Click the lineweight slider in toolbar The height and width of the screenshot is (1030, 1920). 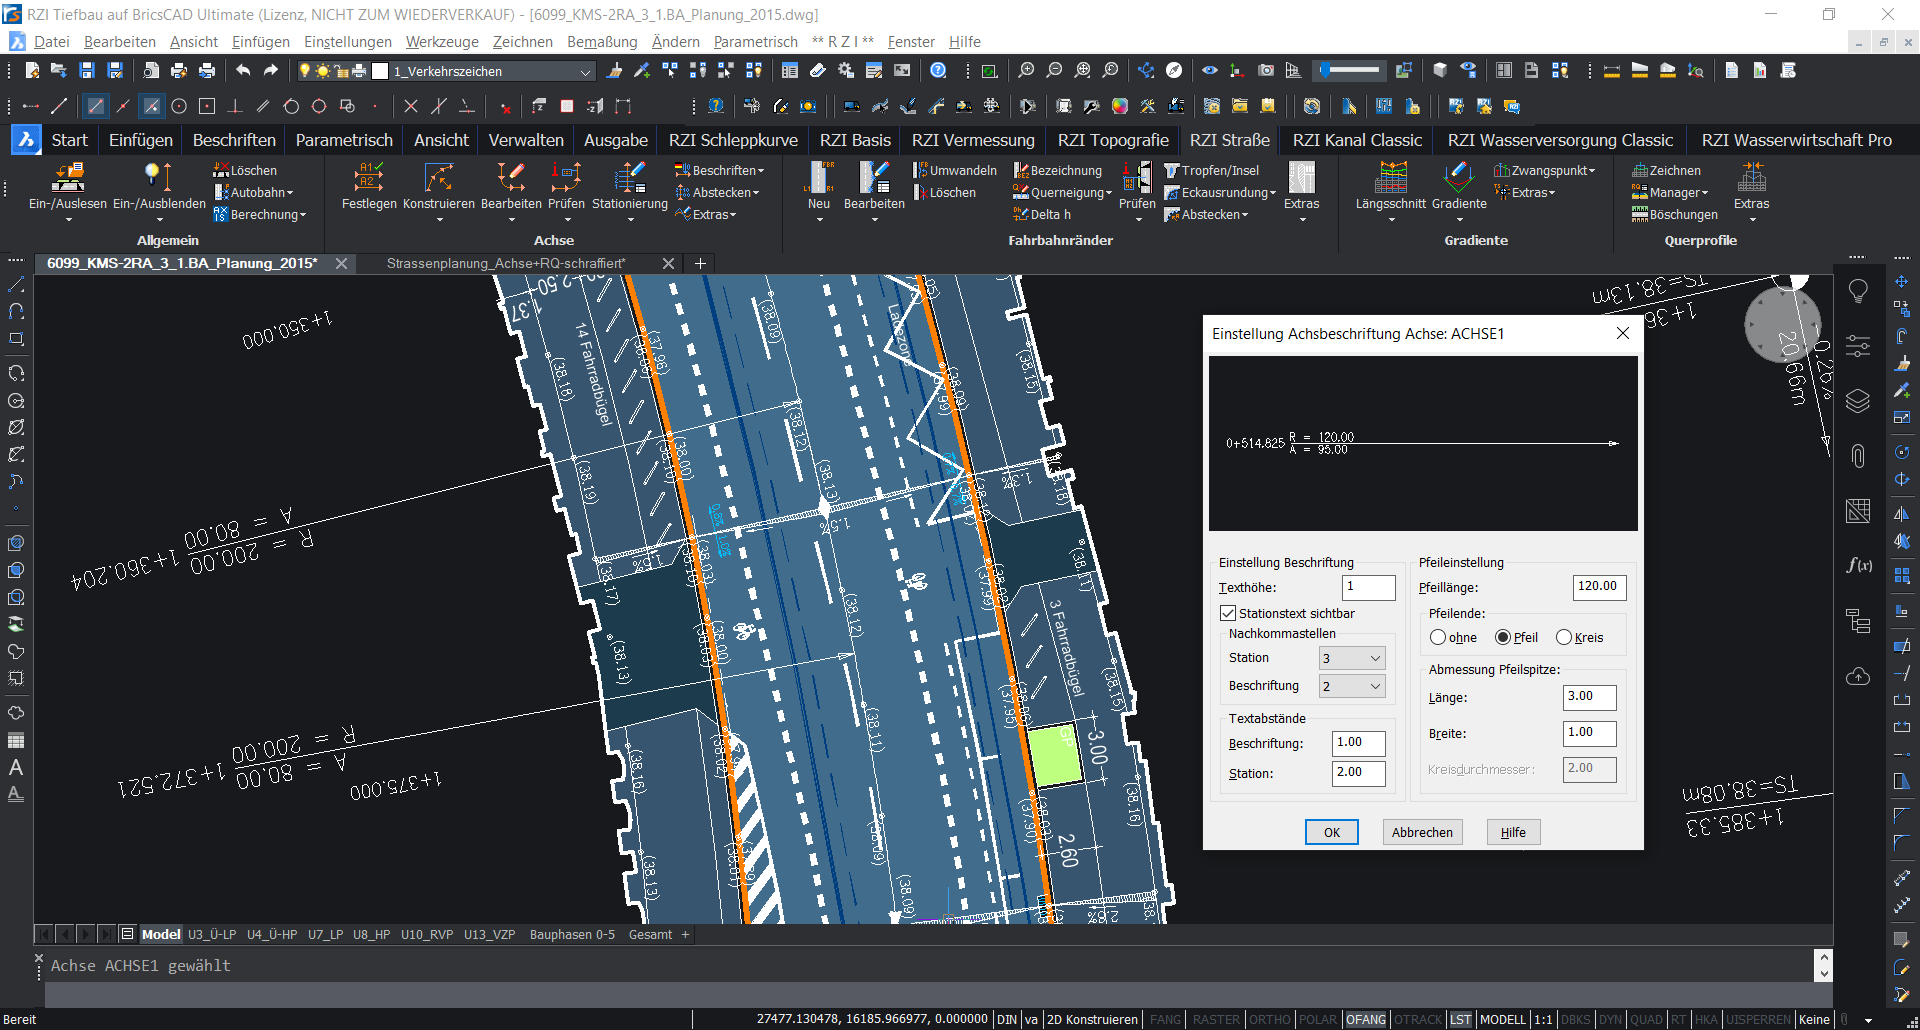point(1351,70)
